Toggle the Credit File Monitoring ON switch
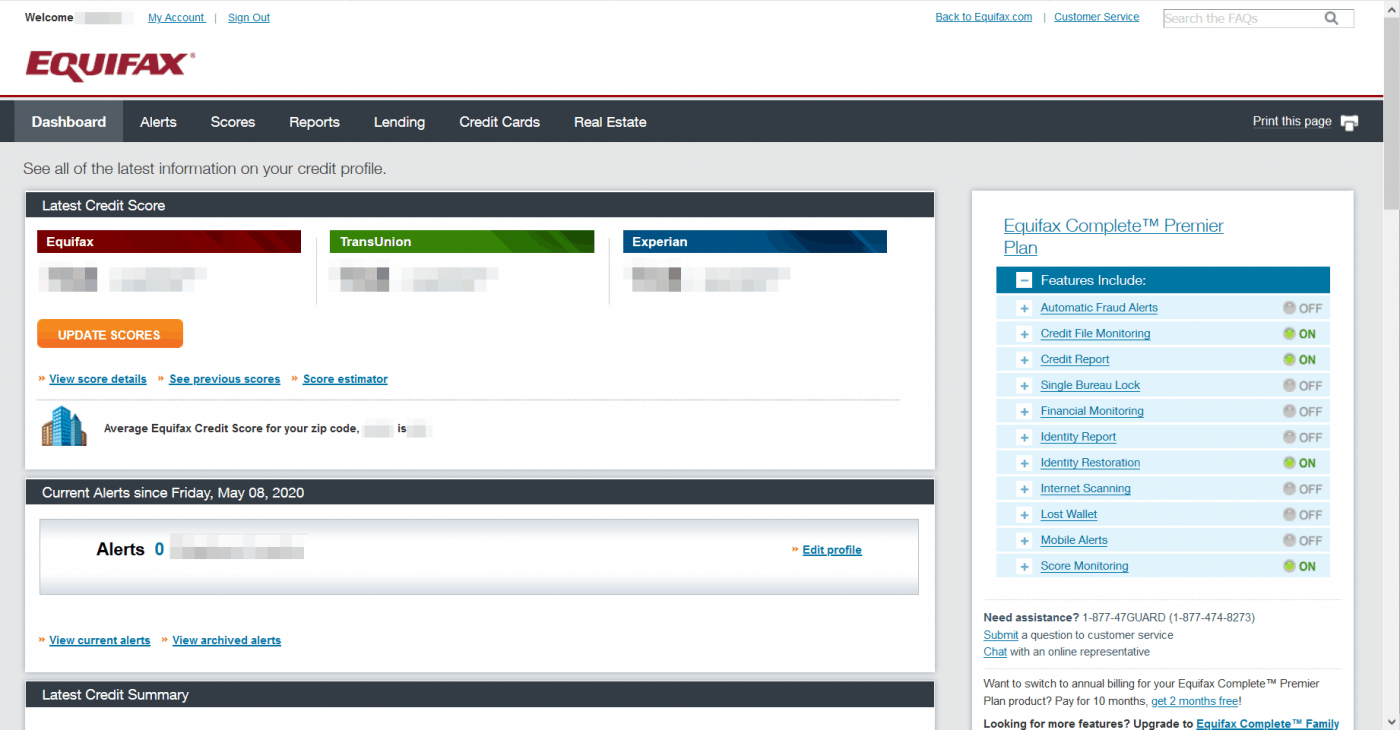The width and height of the screenshot is (1400, 730). point(1300,334)
